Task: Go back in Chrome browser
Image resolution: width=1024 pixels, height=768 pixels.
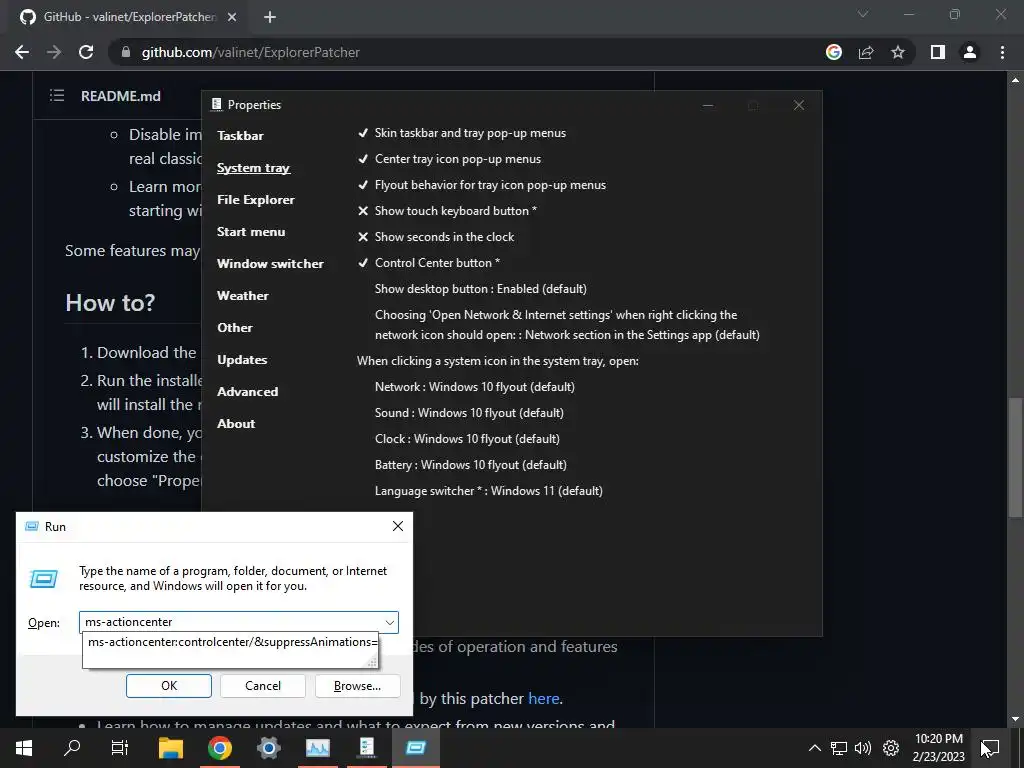Action: 22,52
